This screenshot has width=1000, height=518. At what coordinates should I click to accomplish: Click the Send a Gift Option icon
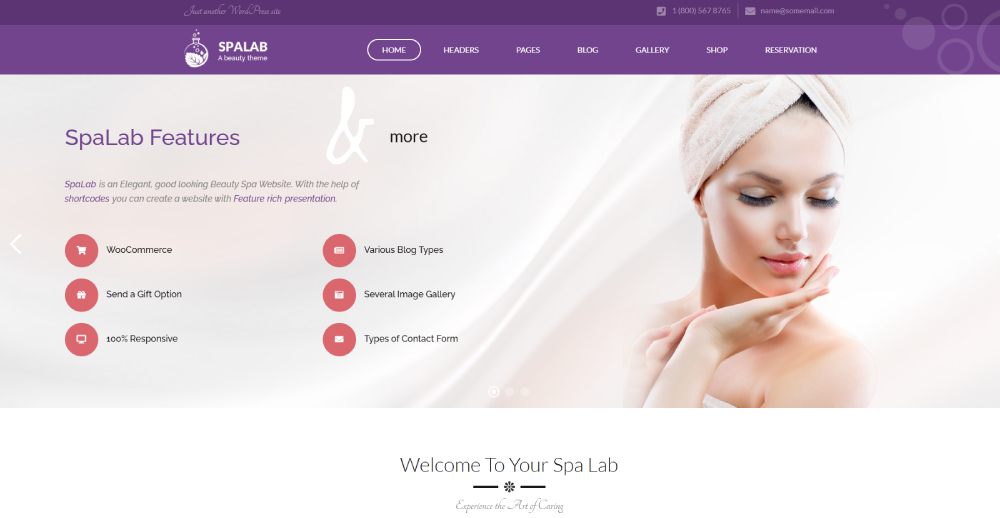(82, 295)
